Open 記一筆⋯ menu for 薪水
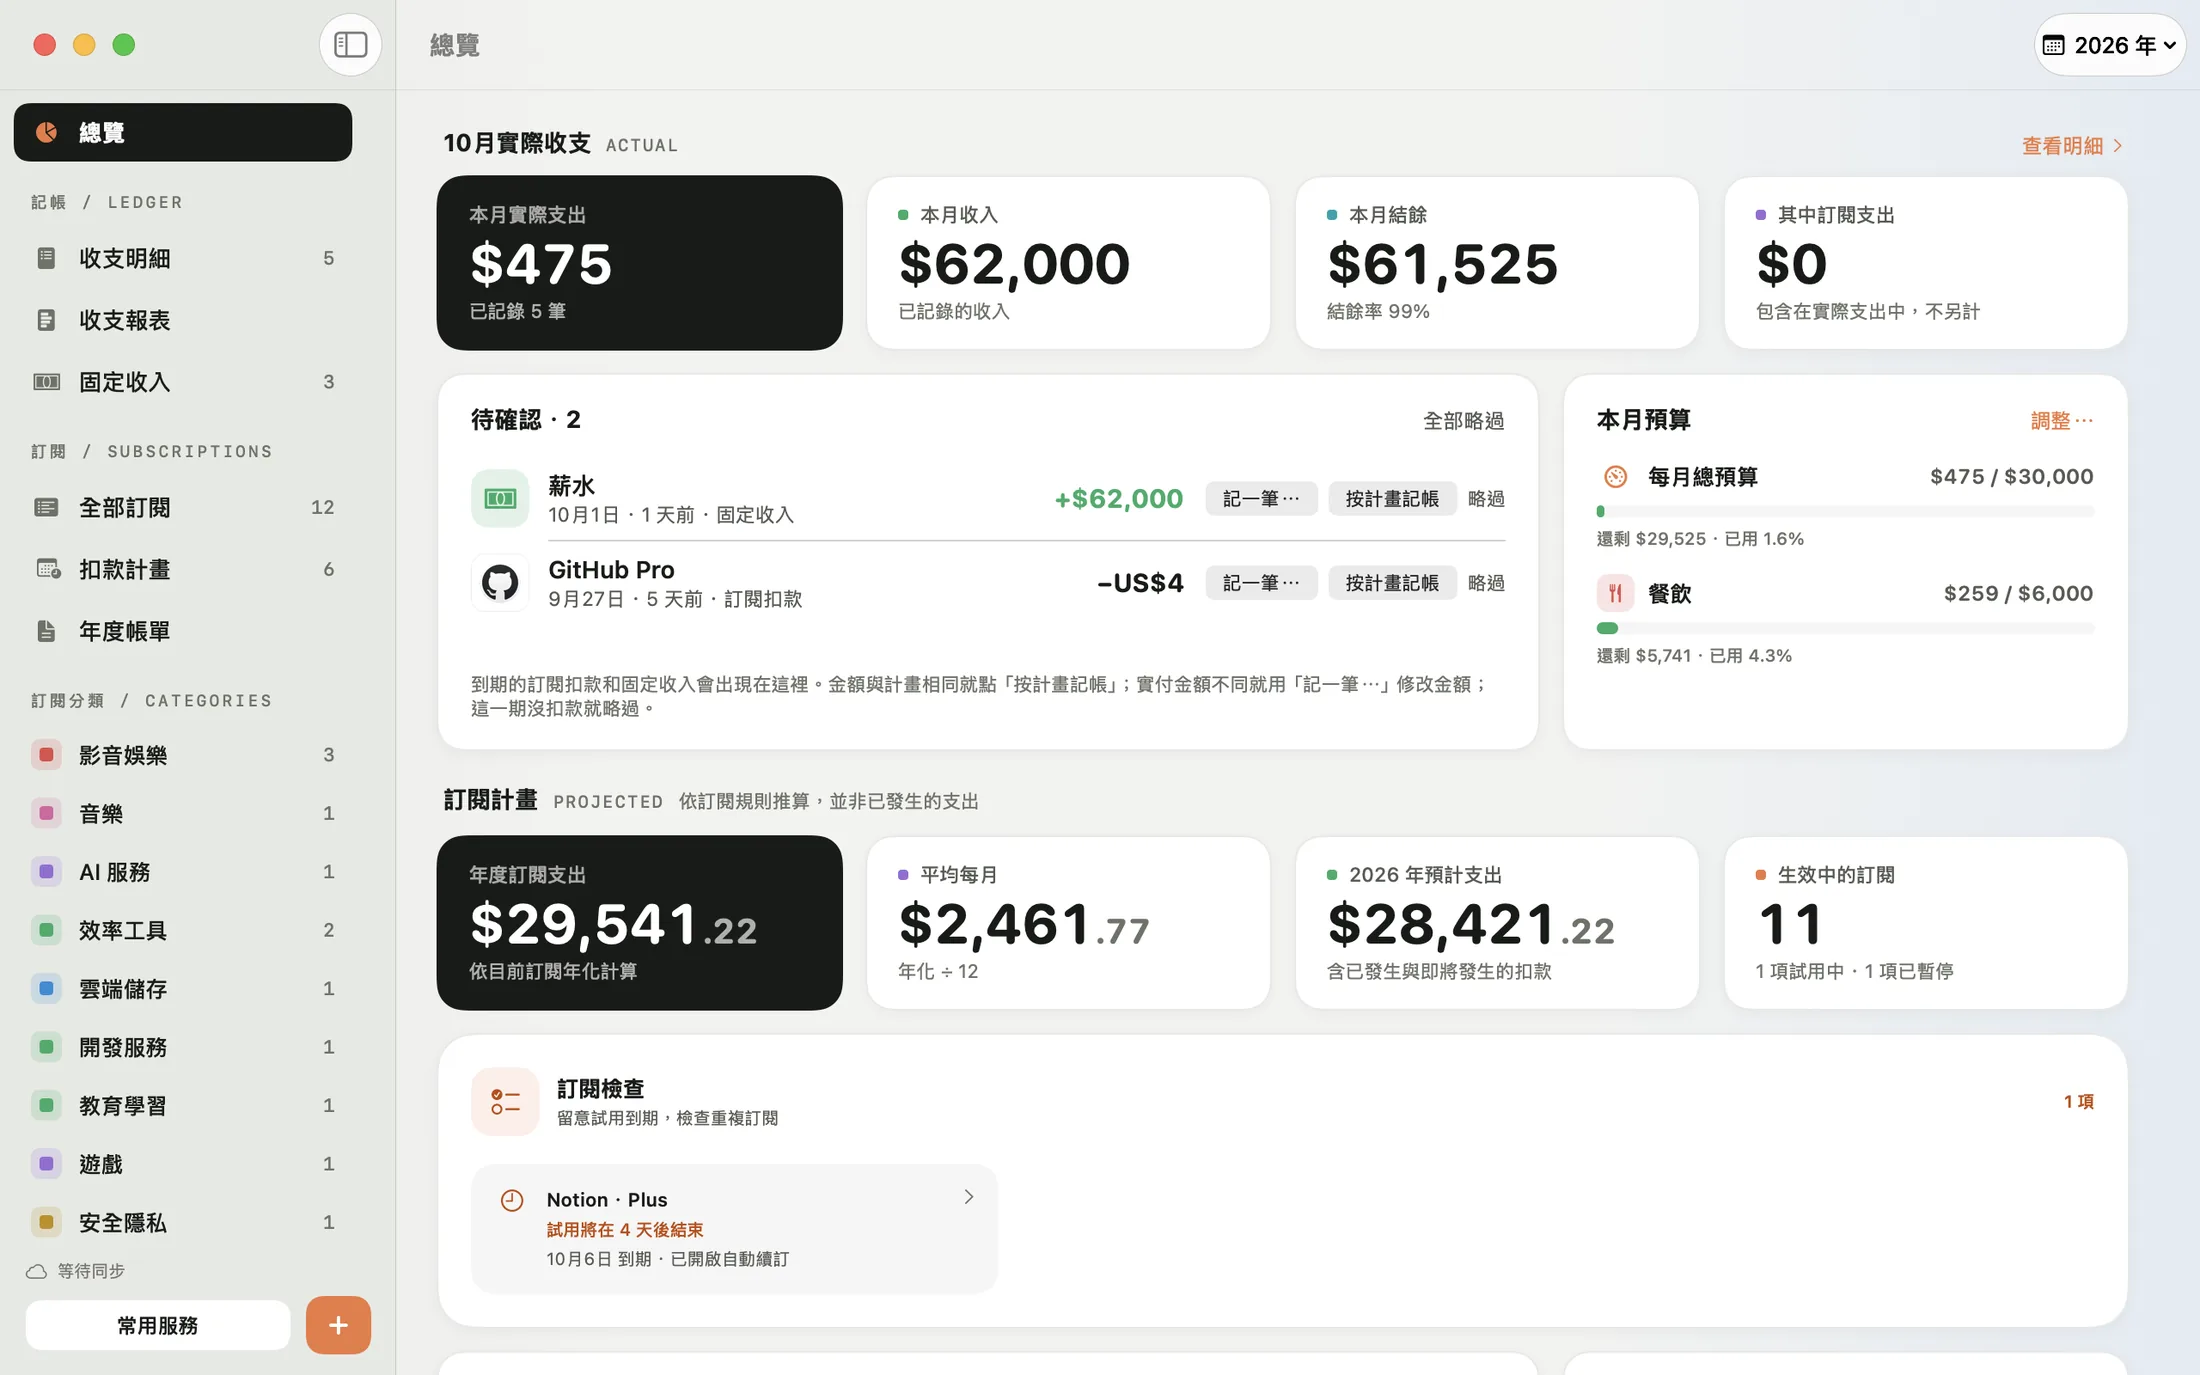Screen dimensions: 2200x1375 point(1261,499)
